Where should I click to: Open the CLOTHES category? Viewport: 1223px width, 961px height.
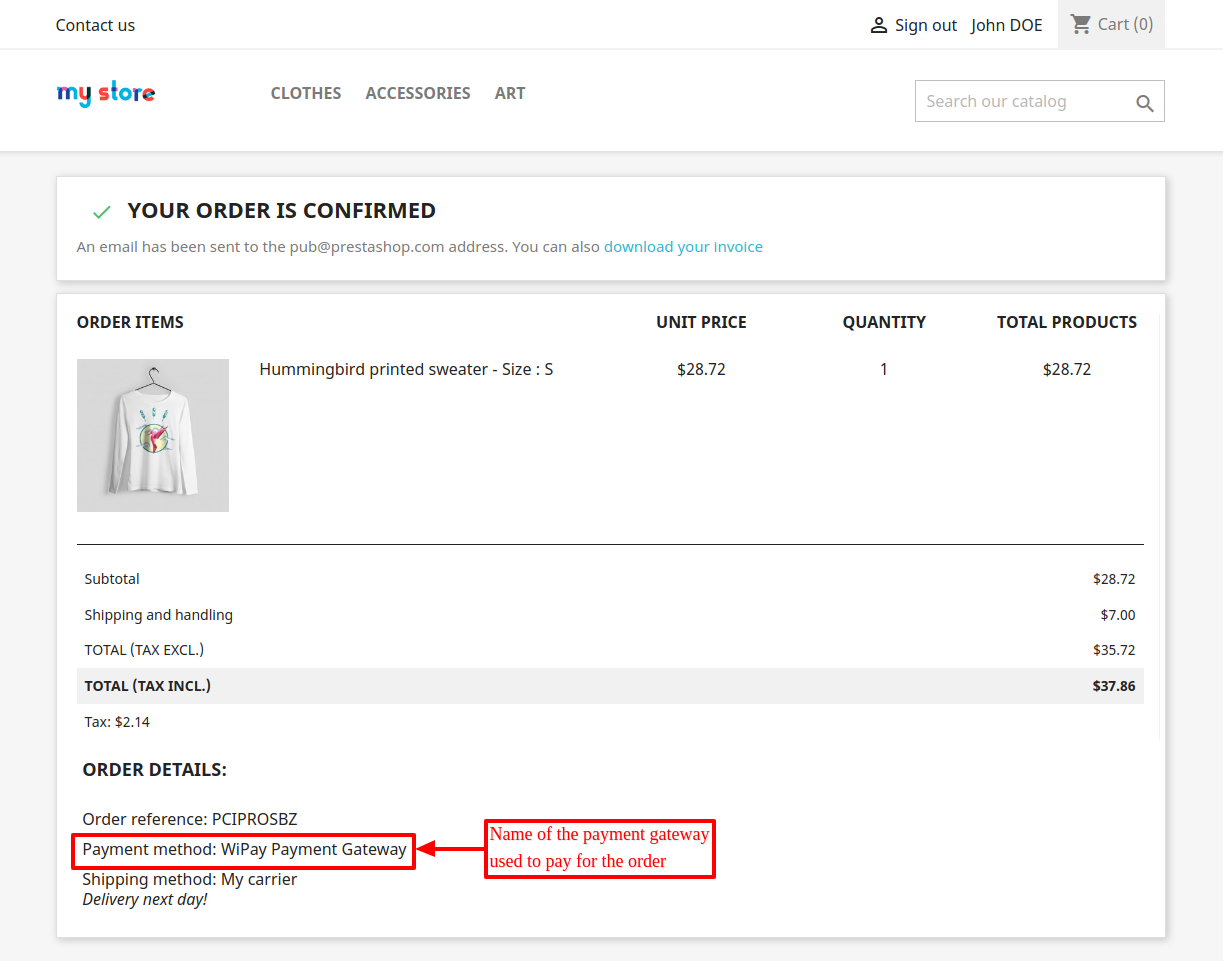tap(305, 92)
